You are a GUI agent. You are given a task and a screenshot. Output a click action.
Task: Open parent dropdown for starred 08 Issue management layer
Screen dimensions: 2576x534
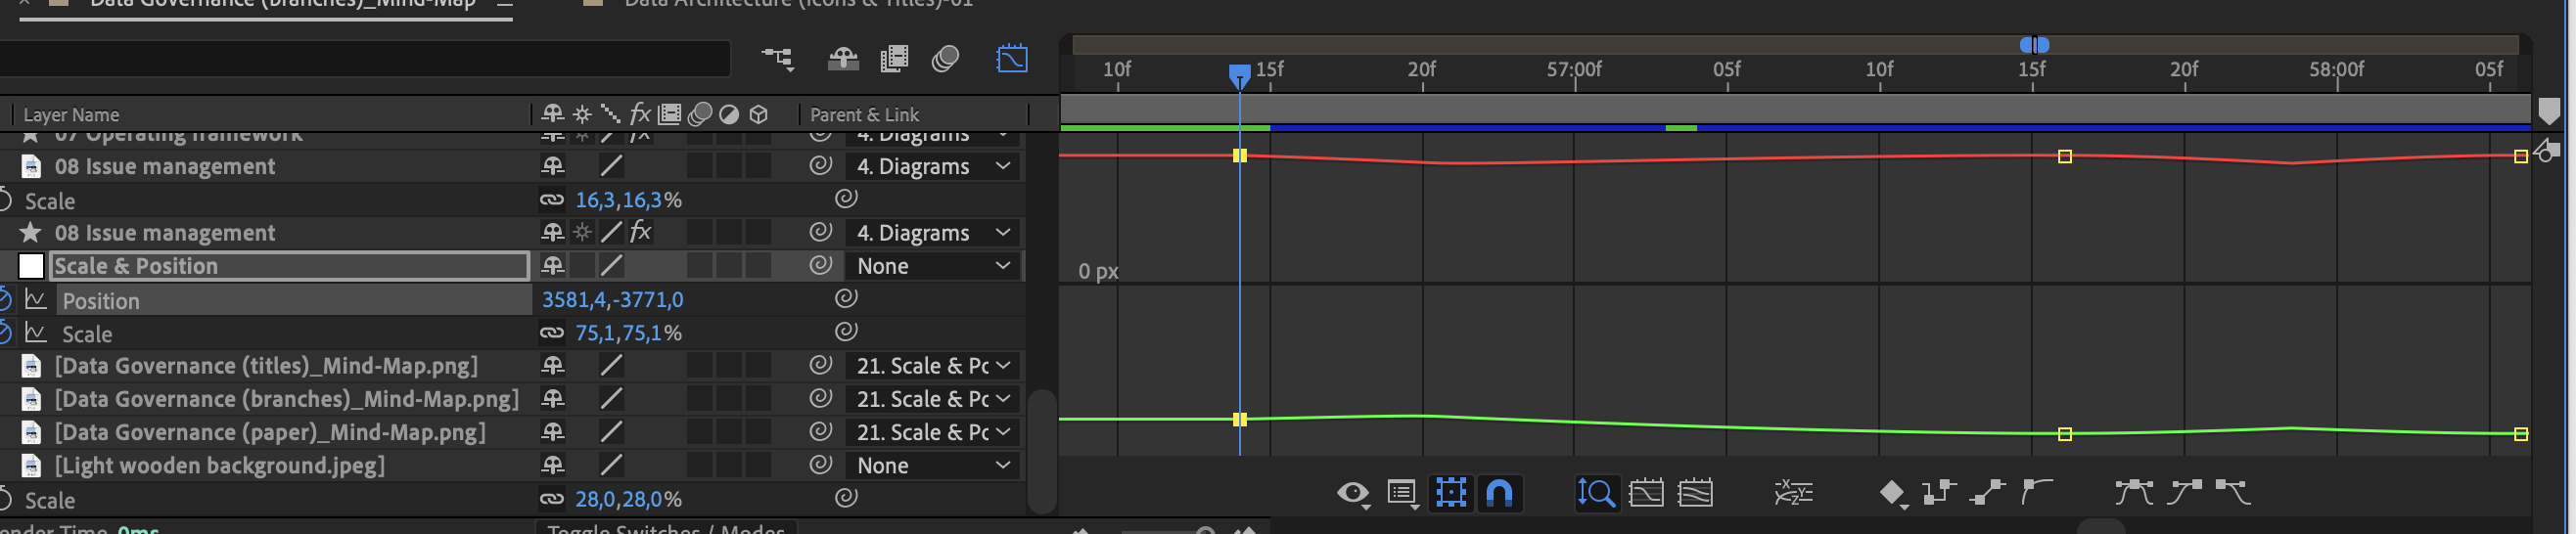pos(934,233)
